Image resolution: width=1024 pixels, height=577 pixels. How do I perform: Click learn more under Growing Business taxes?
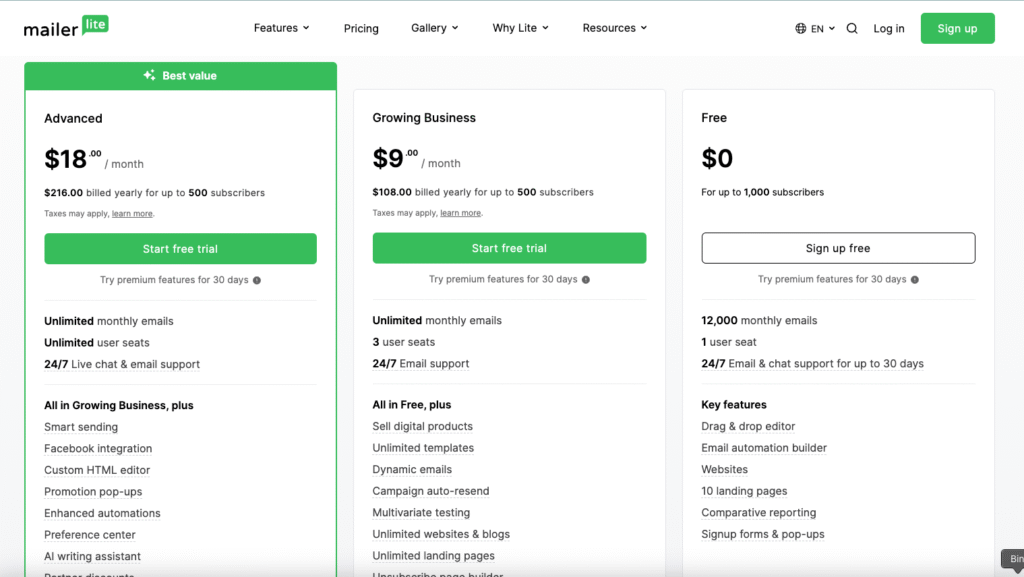click(x=460, y=213)
